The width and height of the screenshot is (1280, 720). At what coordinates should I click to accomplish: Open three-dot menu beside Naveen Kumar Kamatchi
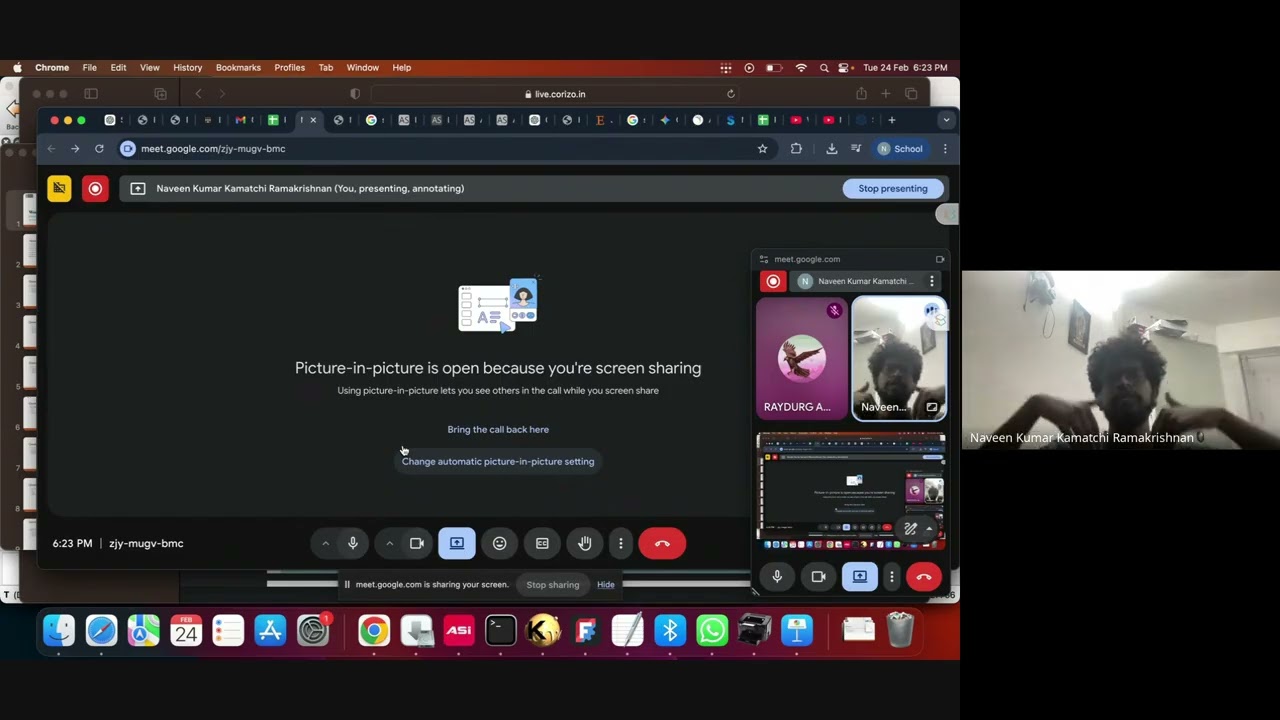[x=932, y=281]
